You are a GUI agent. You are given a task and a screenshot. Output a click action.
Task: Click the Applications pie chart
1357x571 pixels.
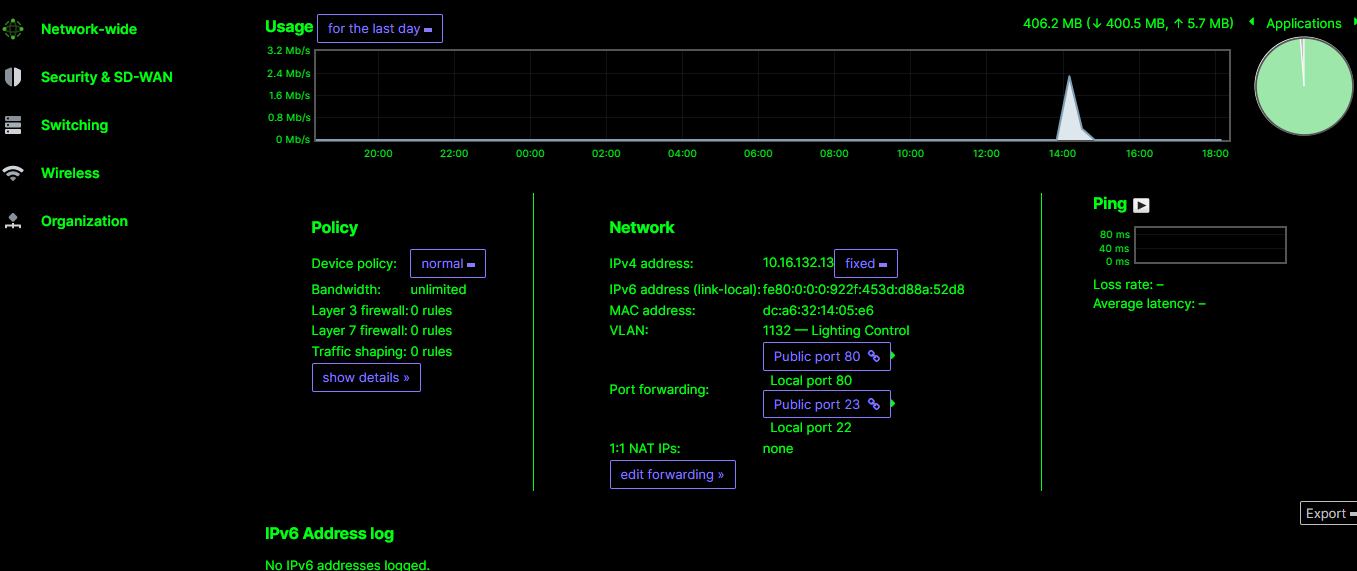tap(1303, 86)
